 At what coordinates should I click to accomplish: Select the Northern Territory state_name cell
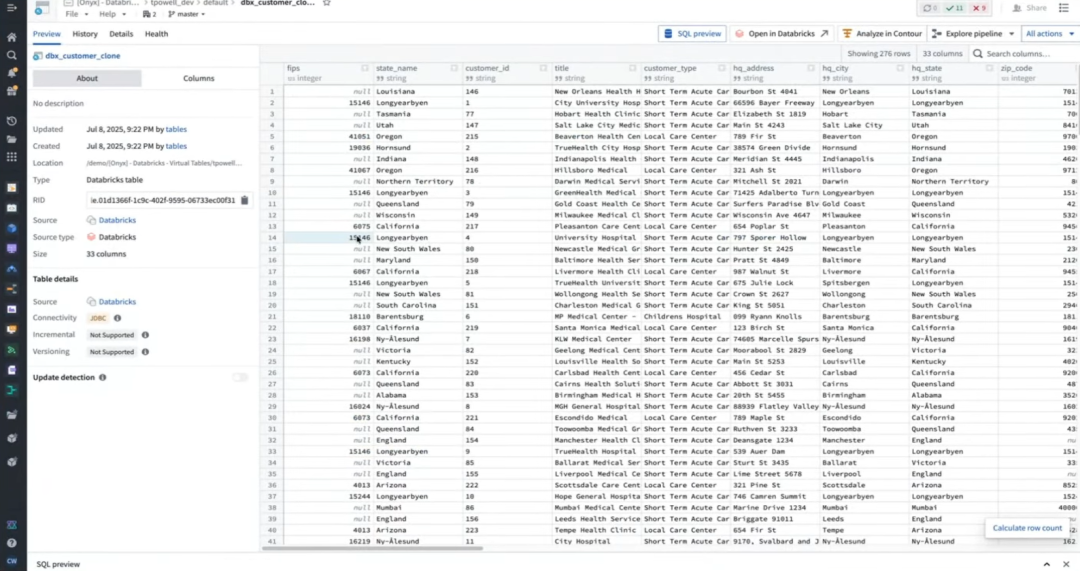tap(418, 182)
